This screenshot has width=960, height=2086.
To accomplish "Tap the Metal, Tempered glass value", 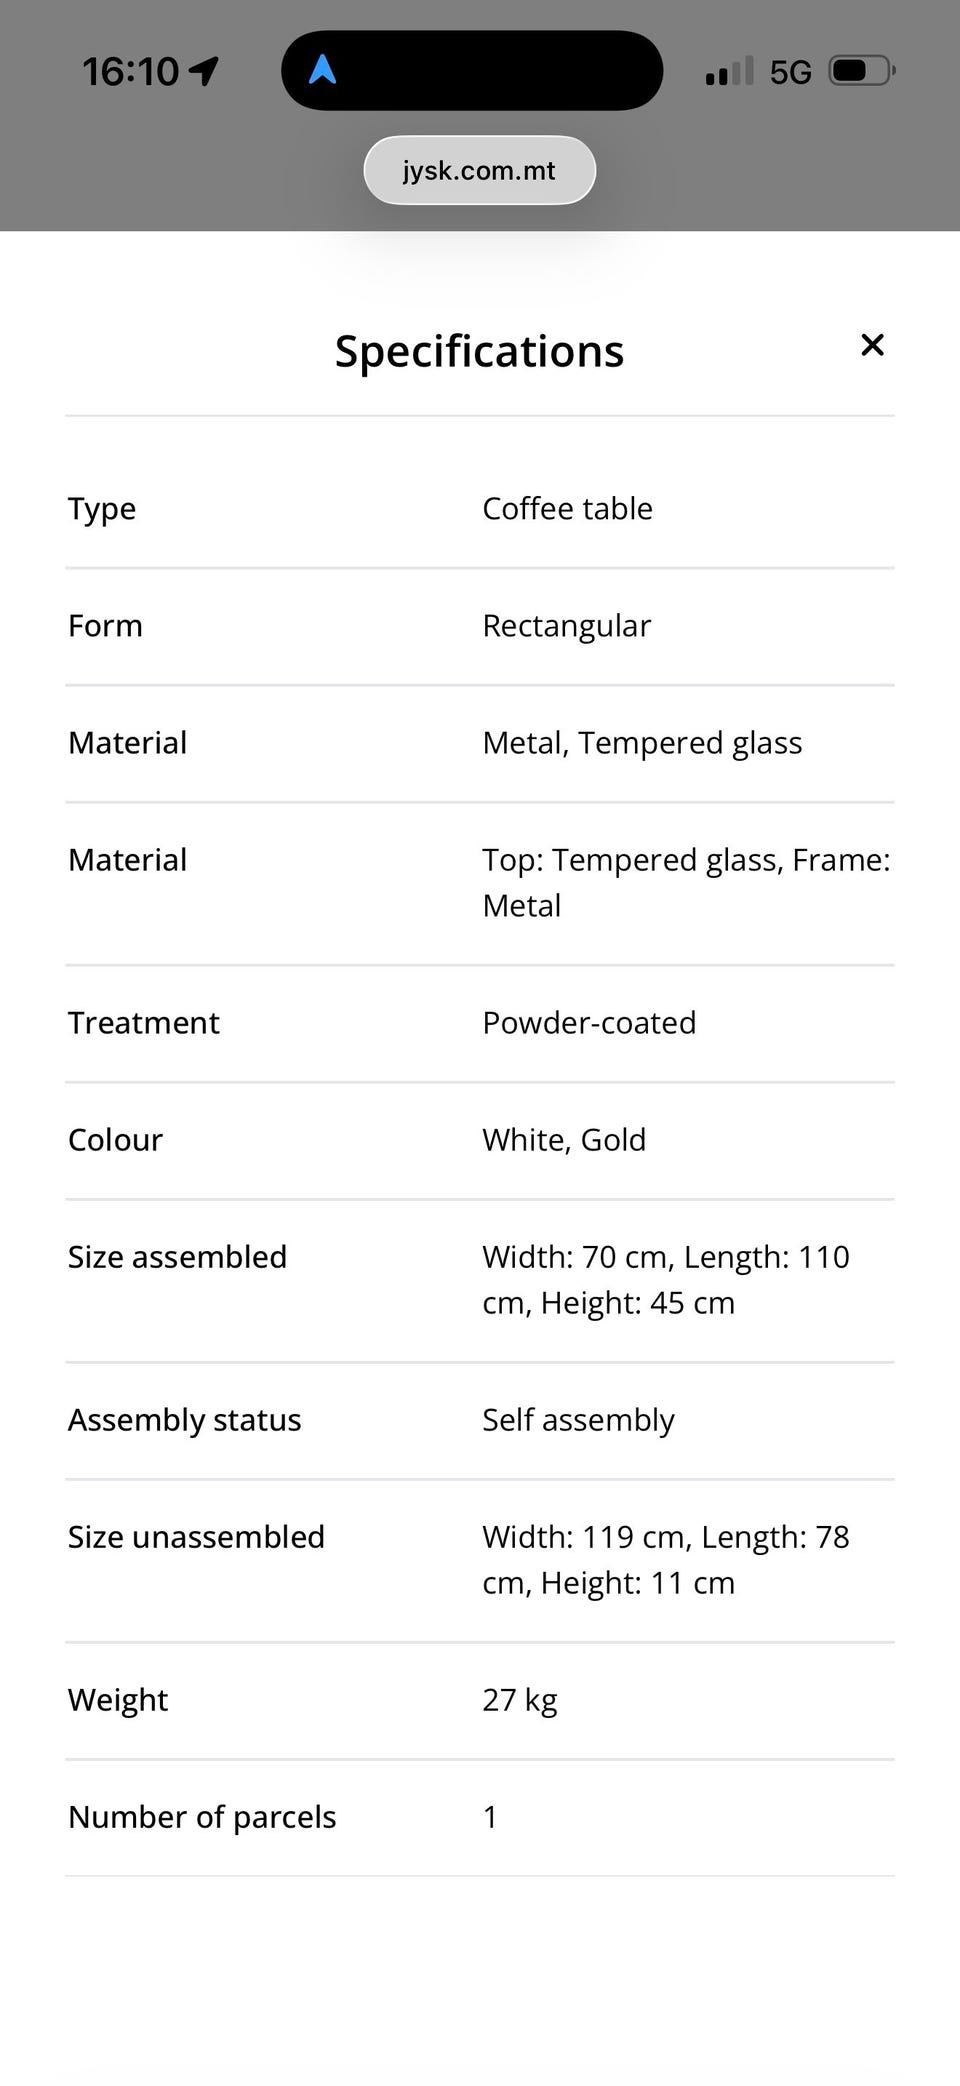I will tap(642, 743).
